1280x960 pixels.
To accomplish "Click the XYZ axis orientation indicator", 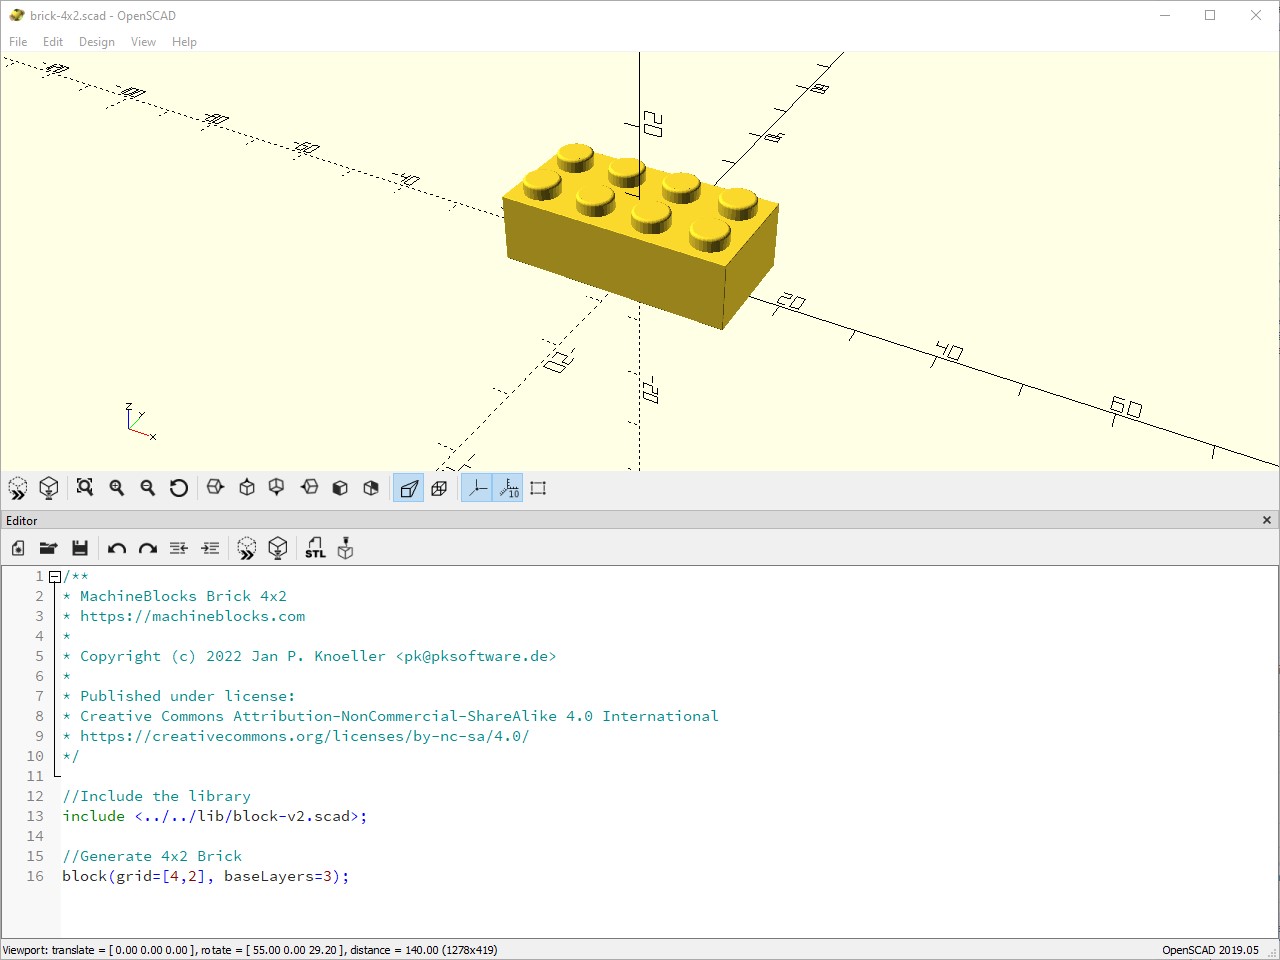I will pos(140,421).
